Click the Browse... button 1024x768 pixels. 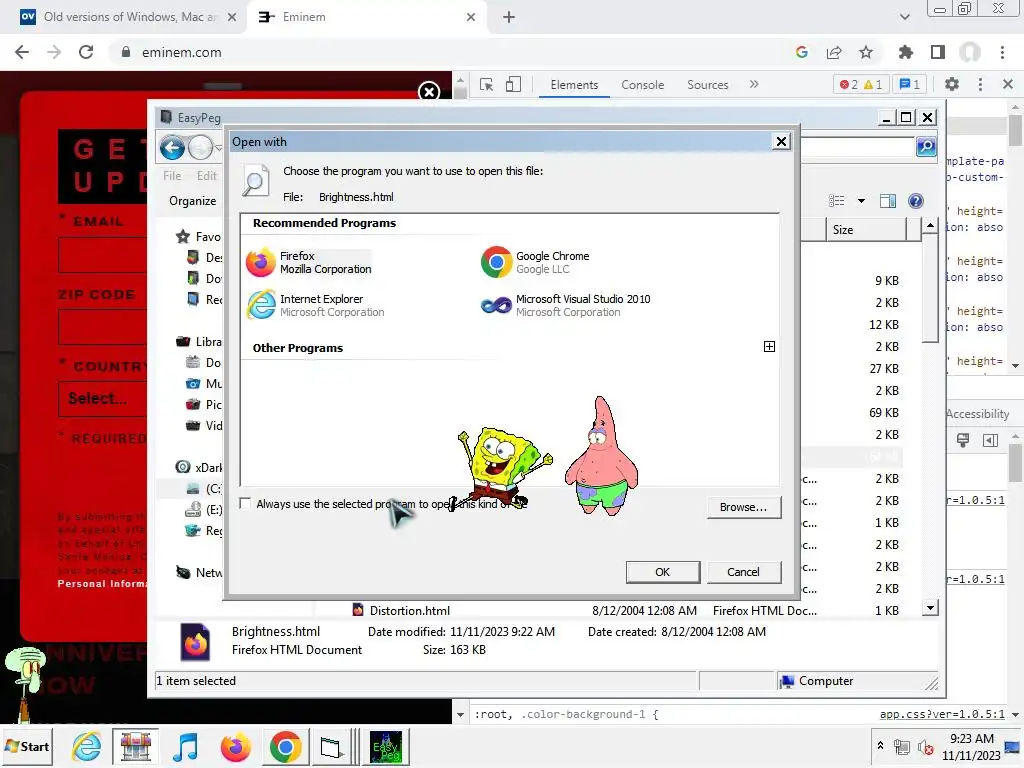pyautogui.click(x=743, y=507)
